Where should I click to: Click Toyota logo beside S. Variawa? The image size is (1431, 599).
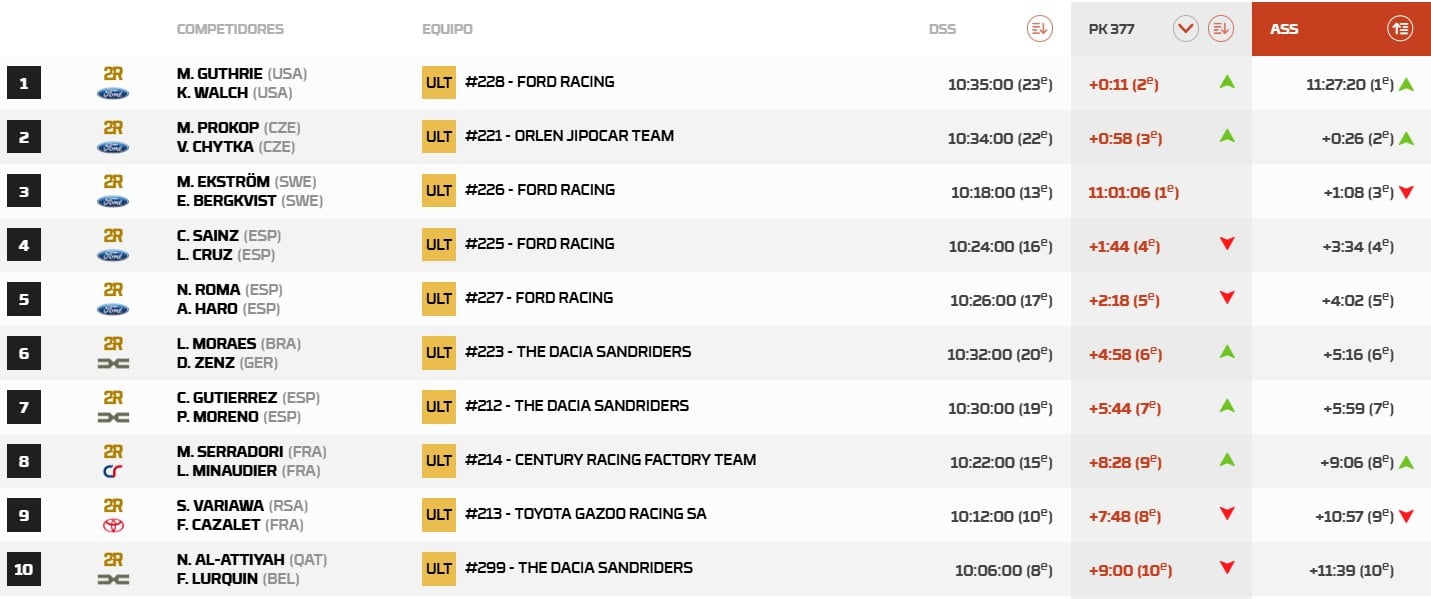pyautogui.click(x=113, y=525)
